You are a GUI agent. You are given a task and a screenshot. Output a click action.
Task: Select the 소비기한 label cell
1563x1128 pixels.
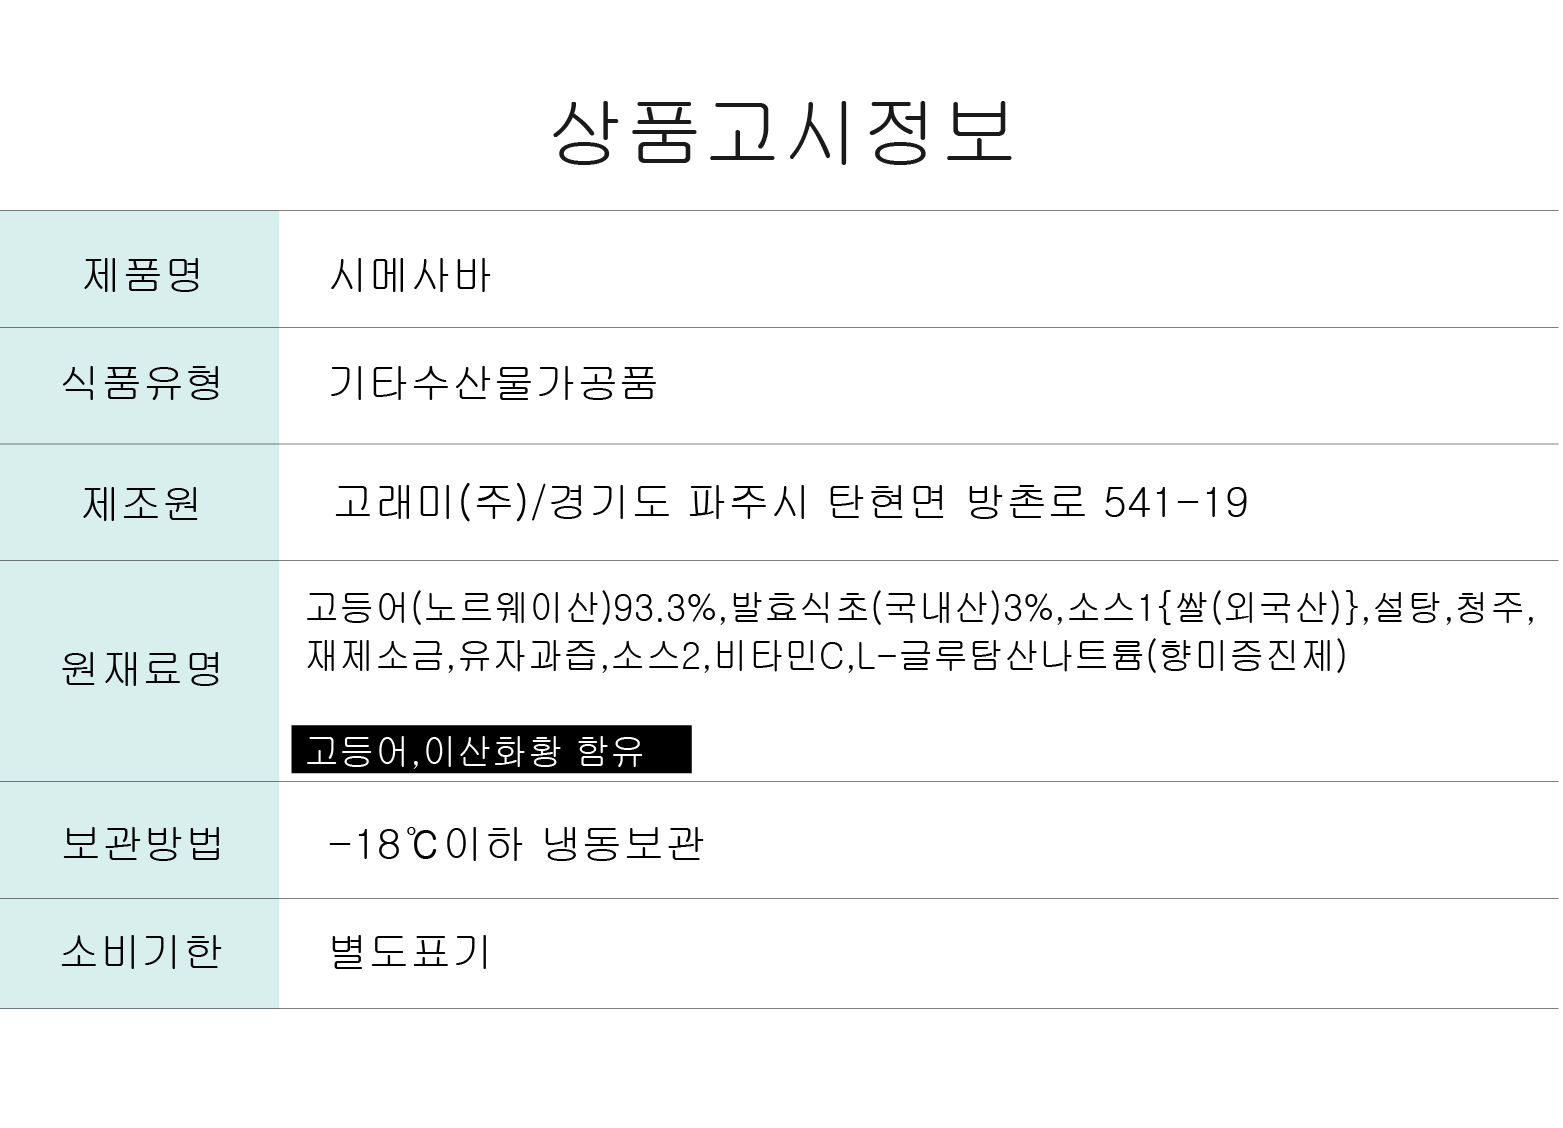141,951
